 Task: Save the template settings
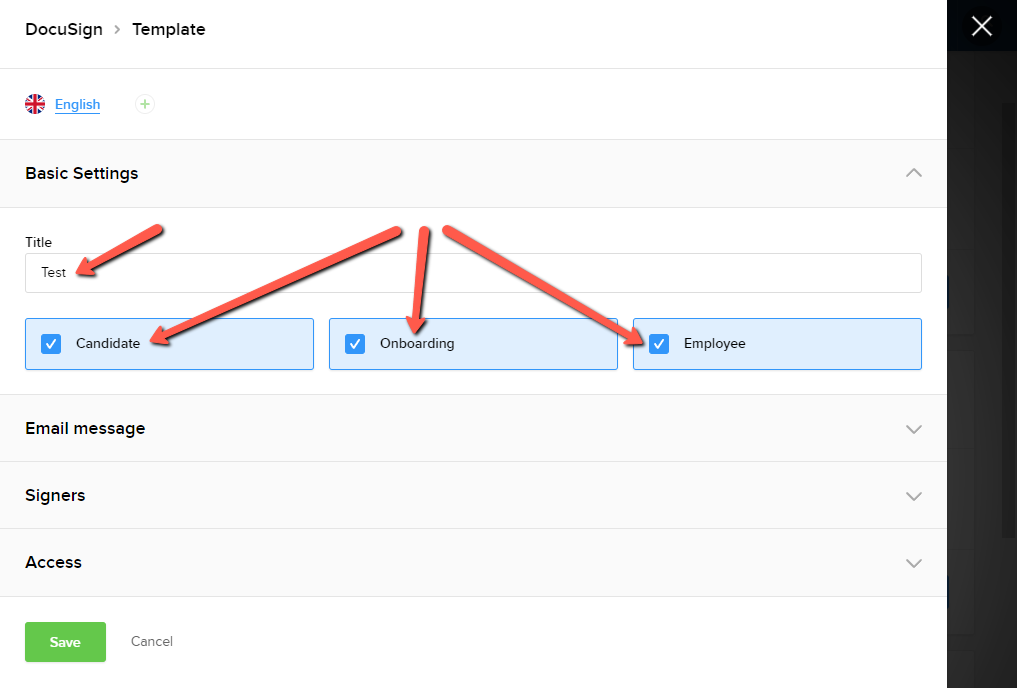coord(65,641)
